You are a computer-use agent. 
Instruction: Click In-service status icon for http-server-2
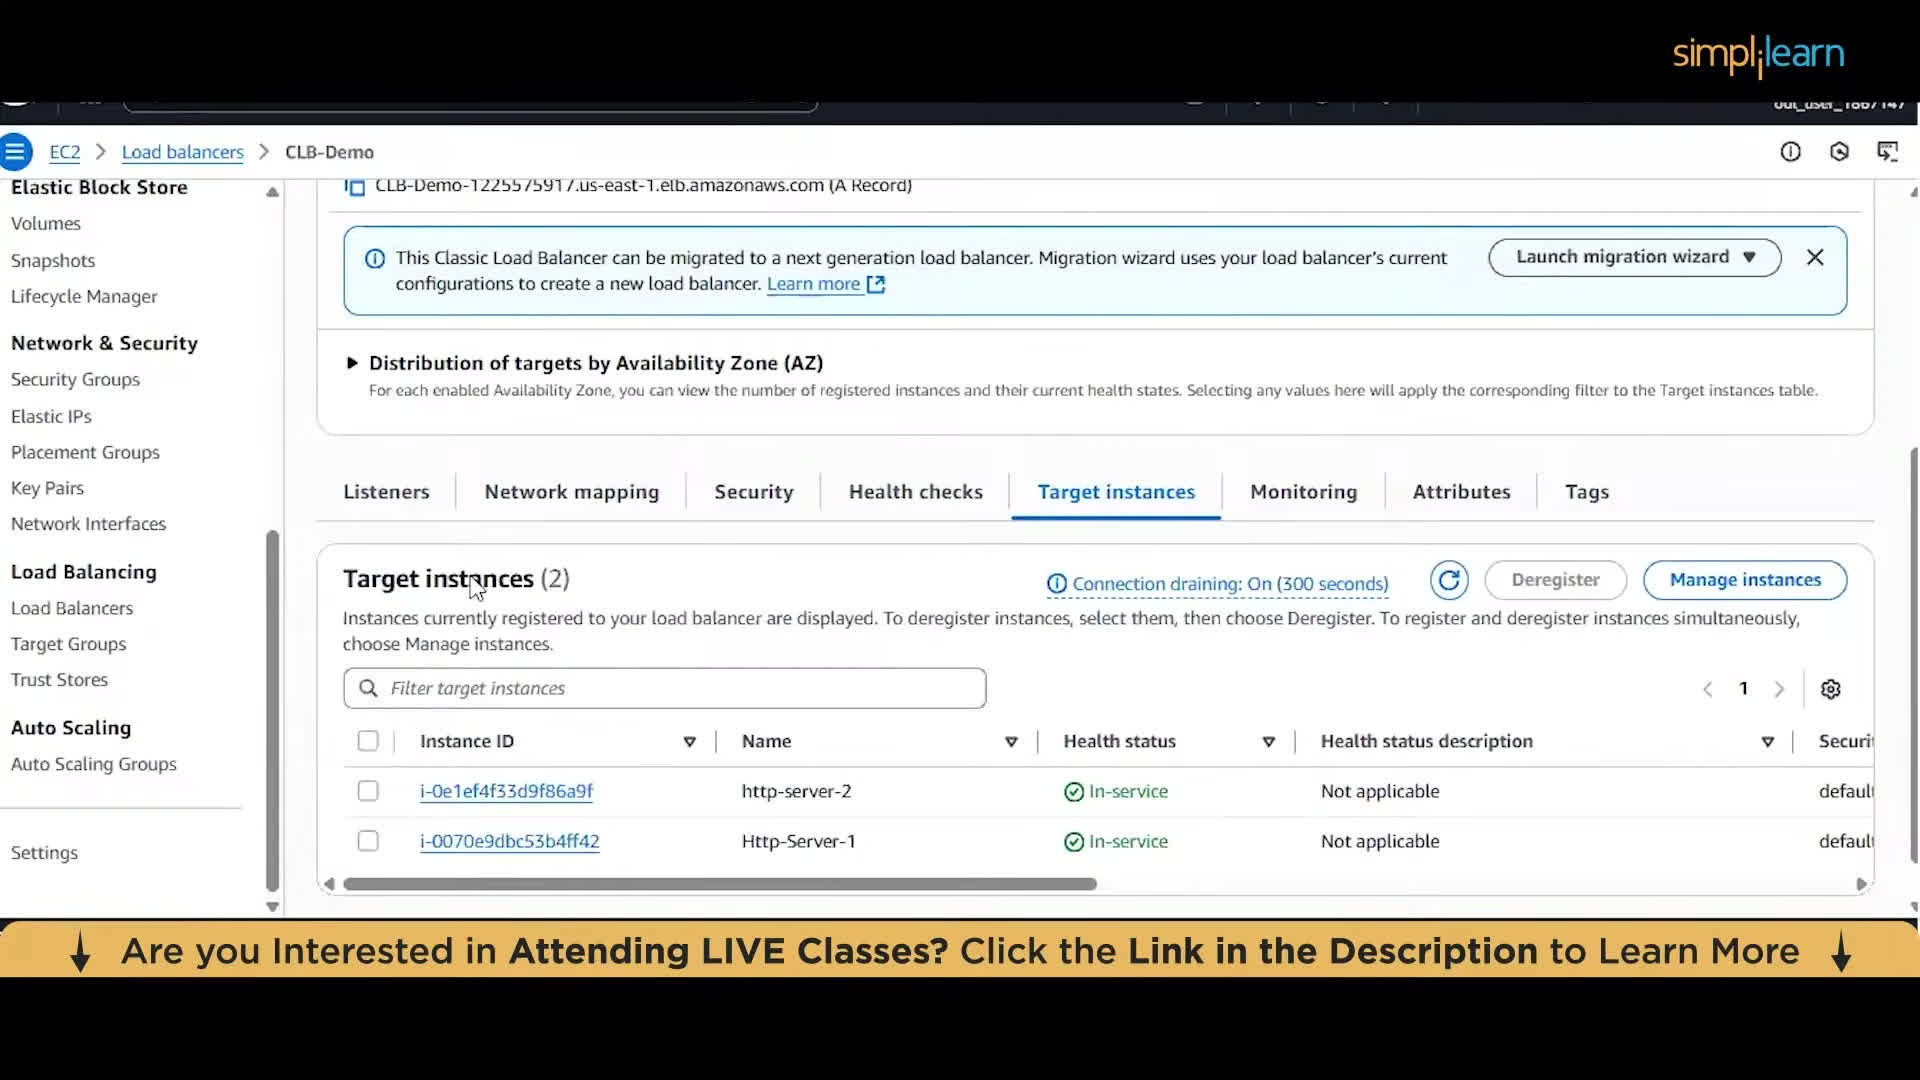pyautogui.click(x=1074, y=792)
